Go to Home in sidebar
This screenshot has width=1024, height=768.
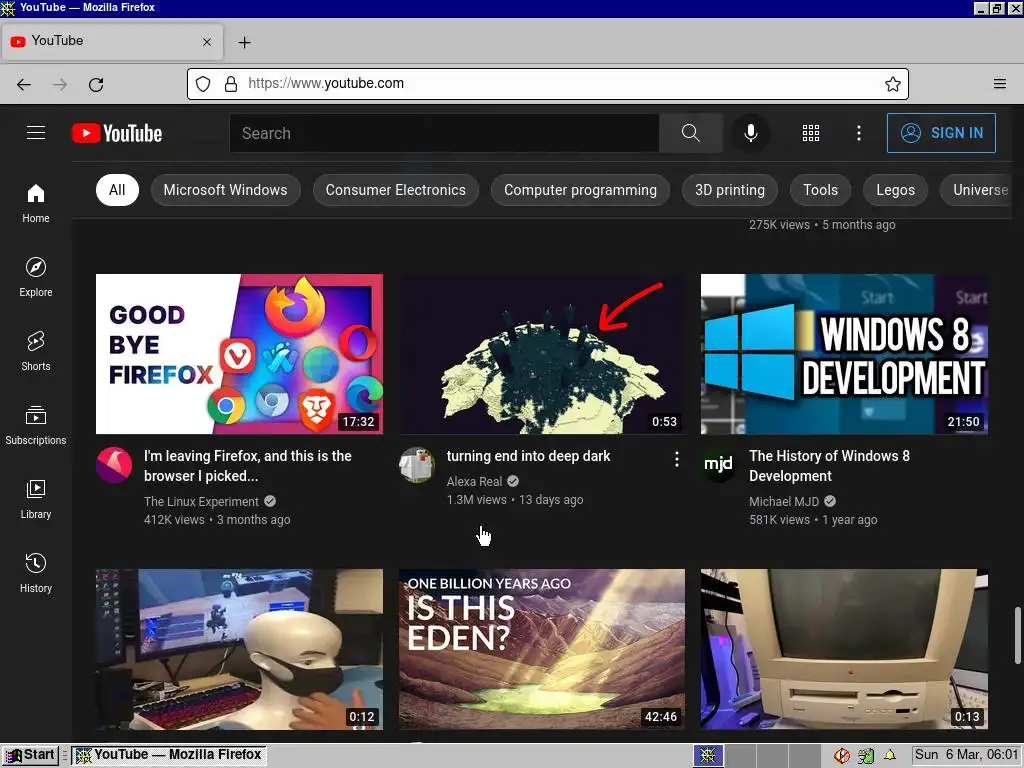click(36, 203)
